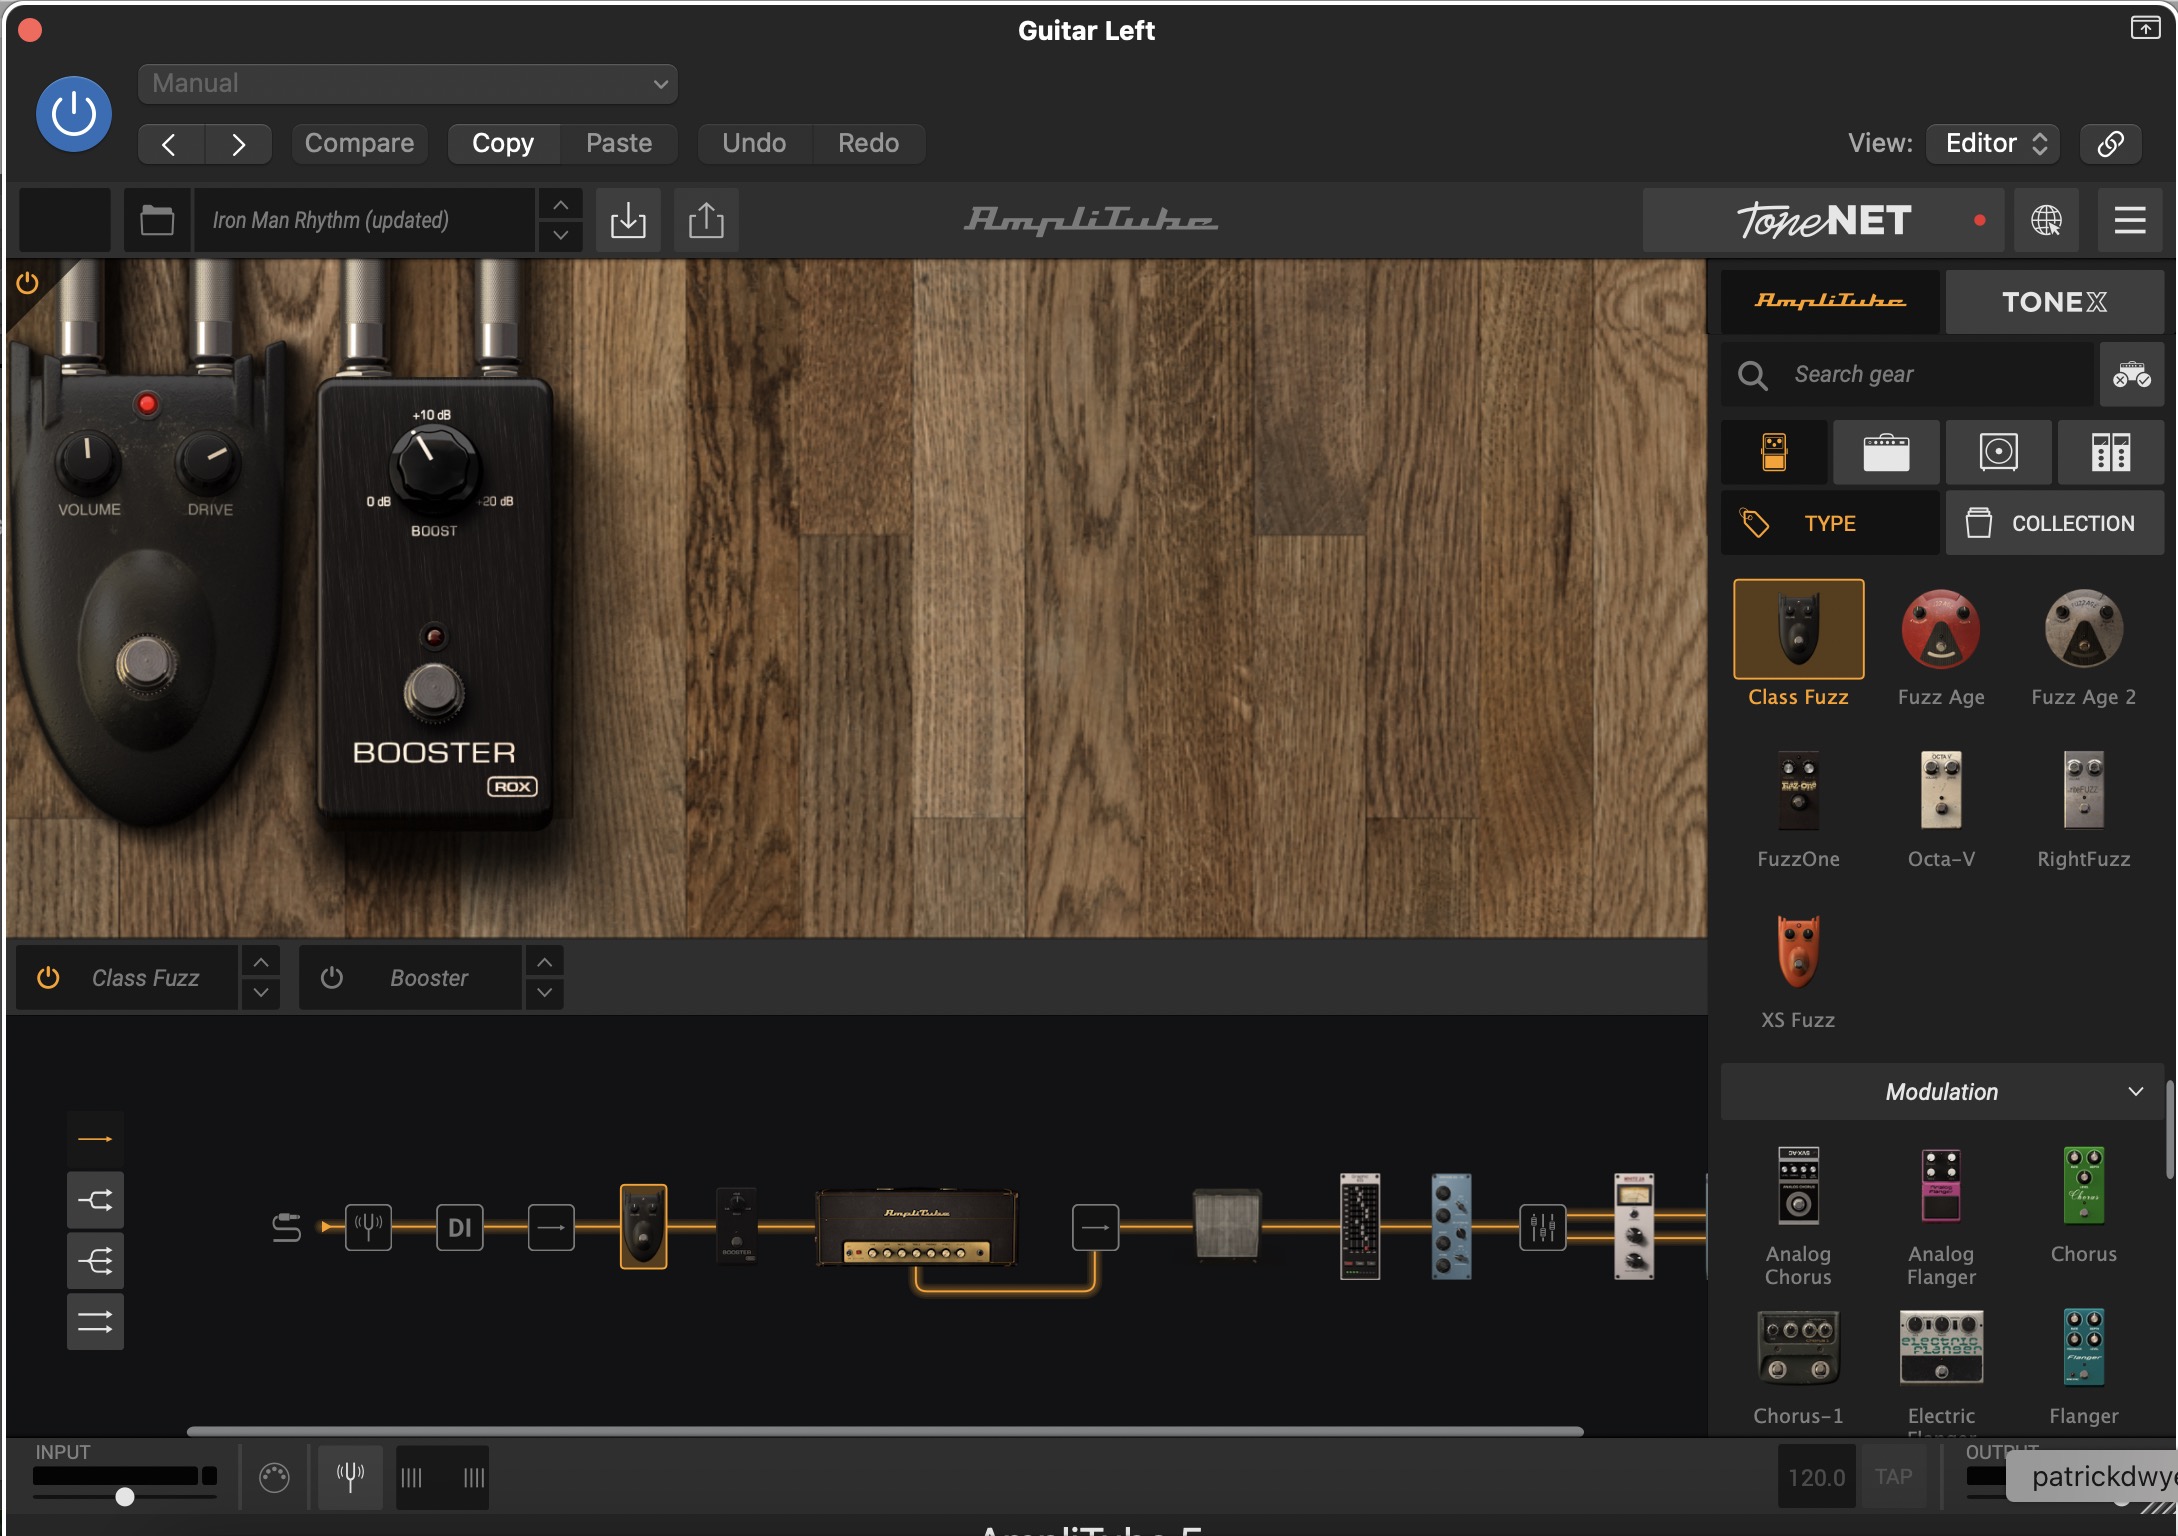Click the DI block in signal chain
Image resolution: width=2178 pixels, height=1536 pixels.
pyautogui.click(x=459, y=1227)
